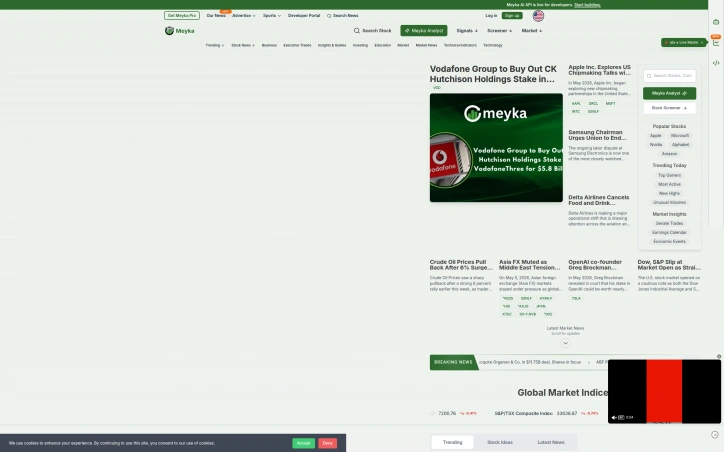Viewport: 724px width, 452px height.
Task: Open the Insights & Guides category
Action: pyautogui.click(x=332, y=45)
